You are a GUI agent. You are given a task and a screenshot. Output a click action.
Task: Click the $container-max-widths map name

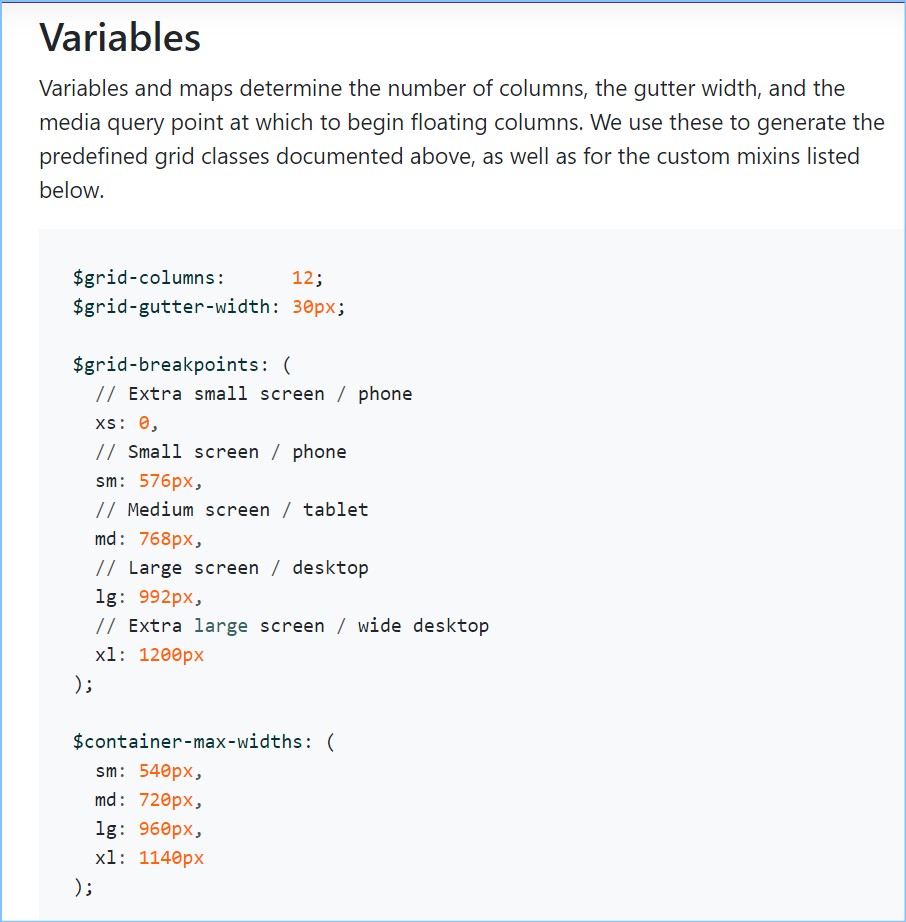click(x=192, y=742)
